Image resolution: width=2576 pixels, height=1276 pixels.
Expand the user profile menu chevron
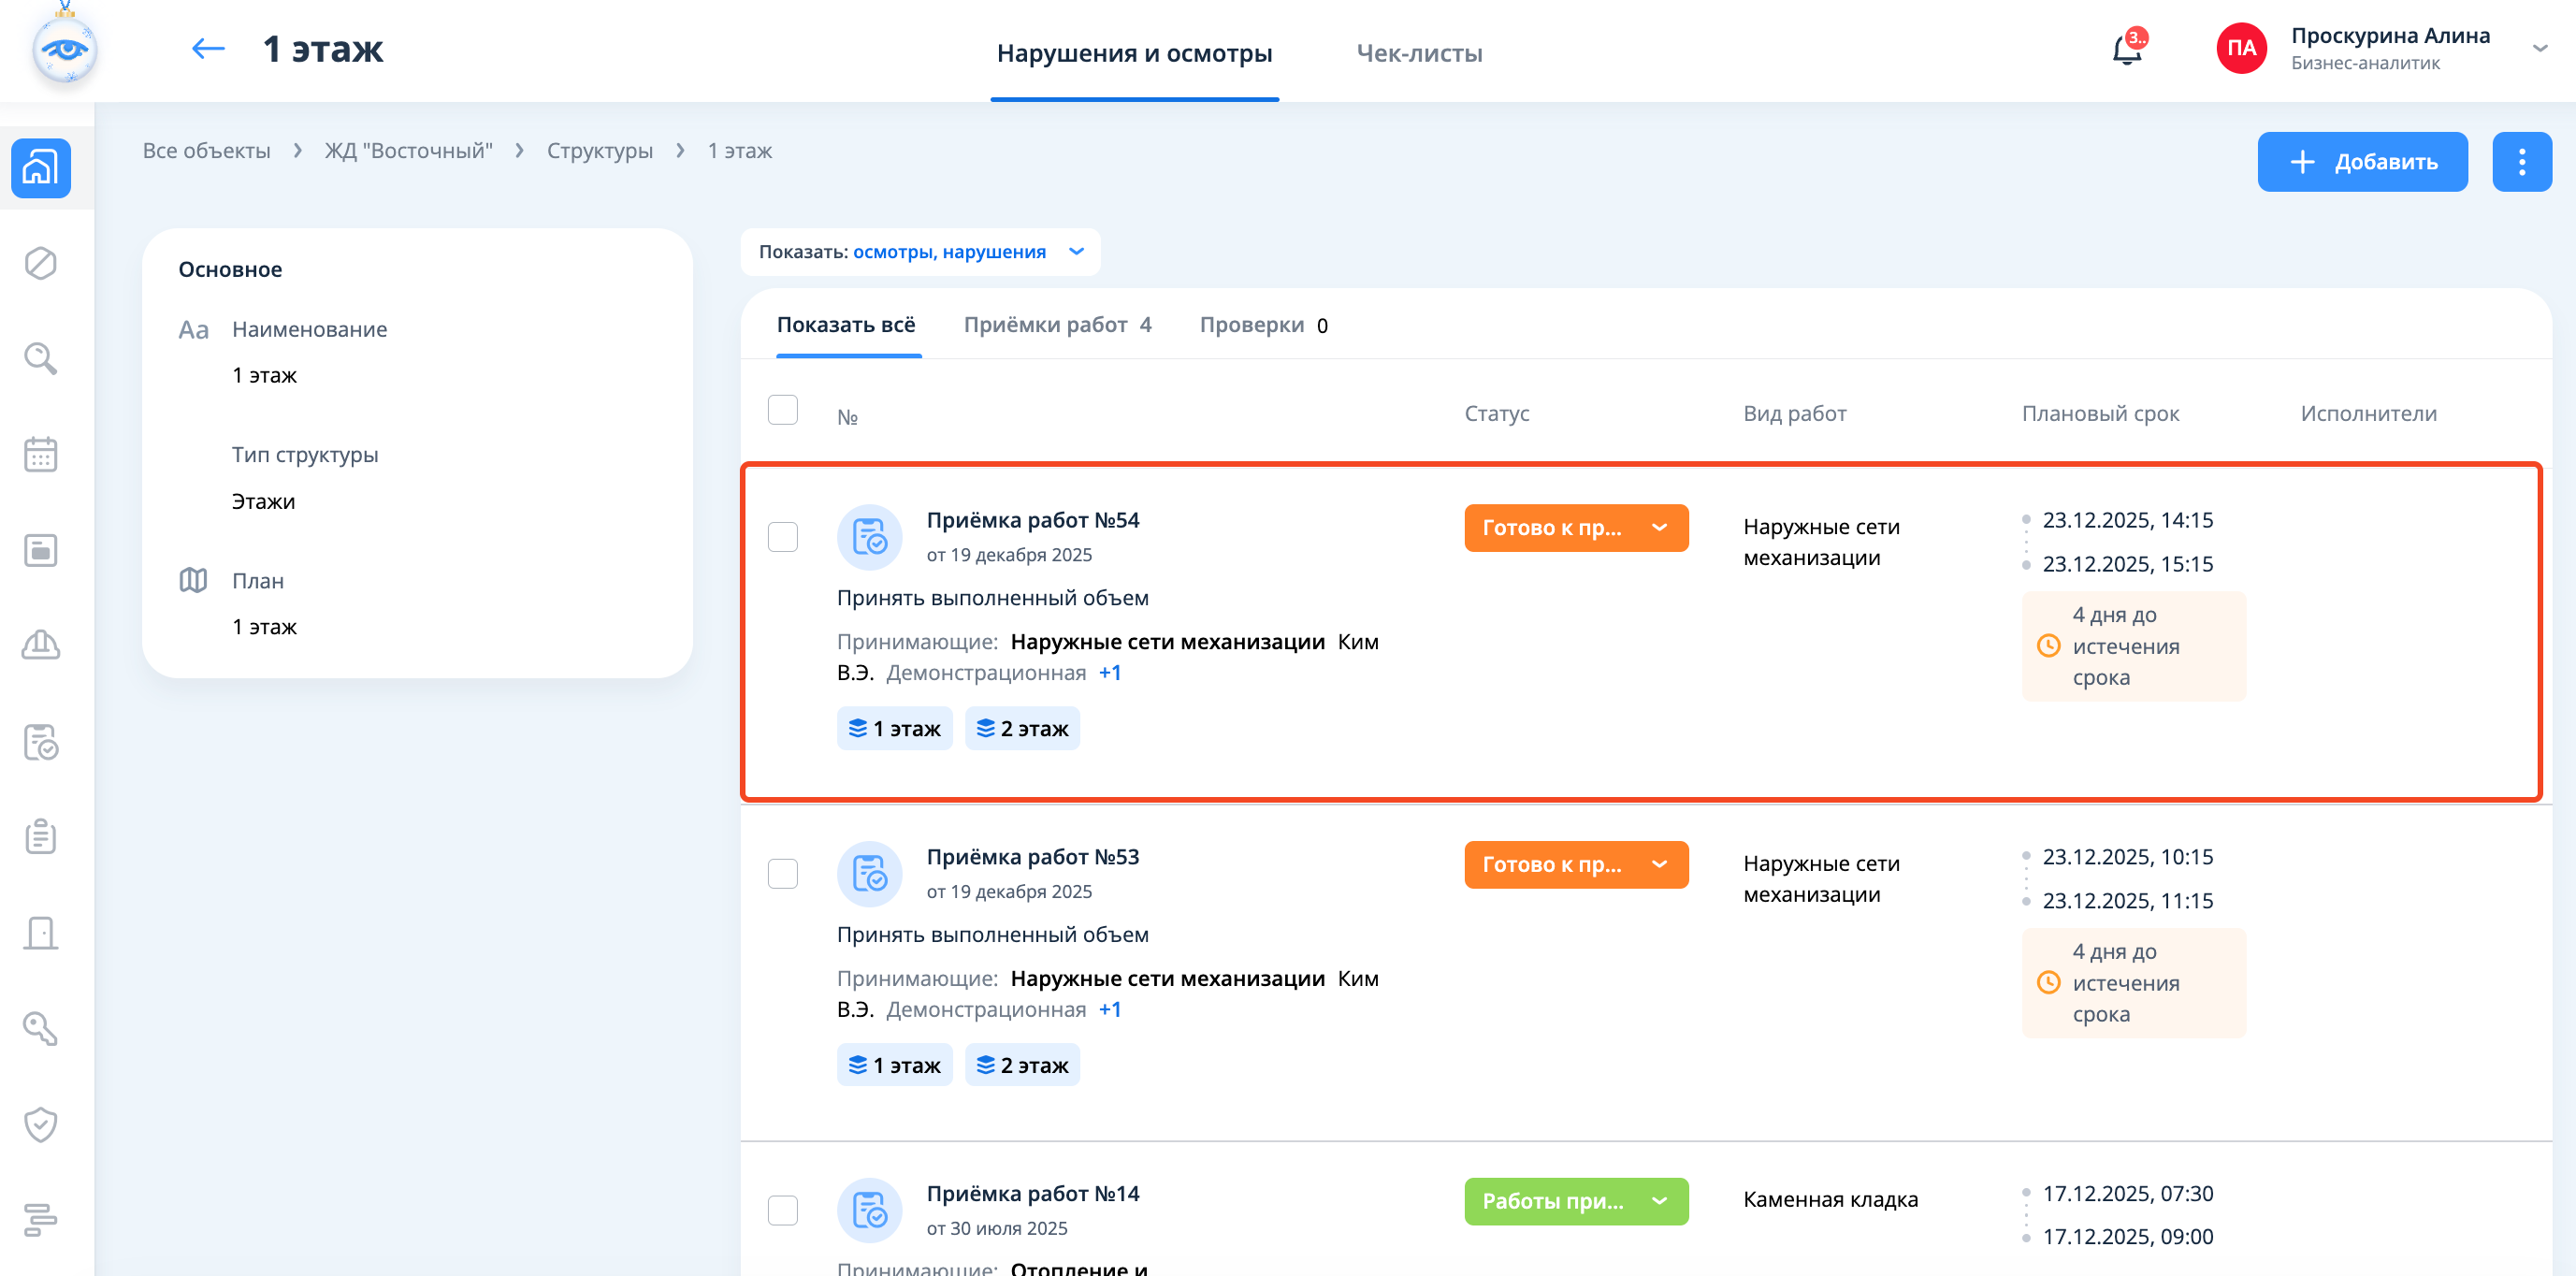pyautogui.click(x=2539, y=49)
